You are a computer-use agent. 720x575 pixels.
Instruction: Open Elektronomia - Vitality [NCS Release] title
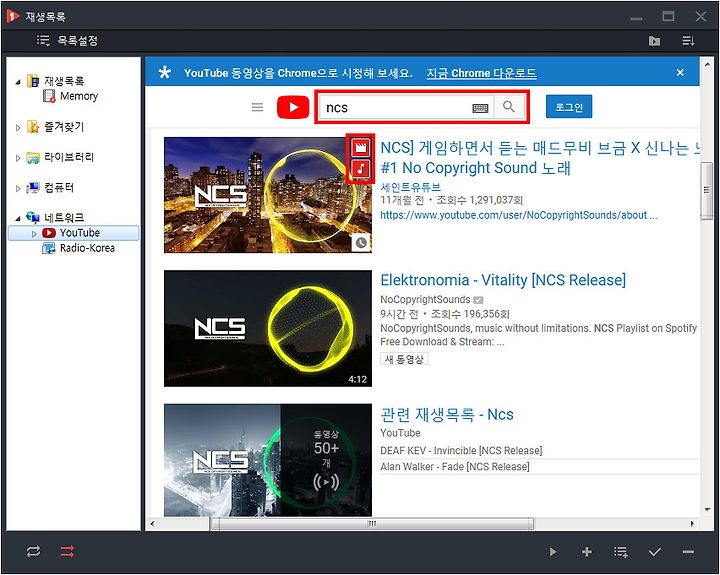pos(503,280)
